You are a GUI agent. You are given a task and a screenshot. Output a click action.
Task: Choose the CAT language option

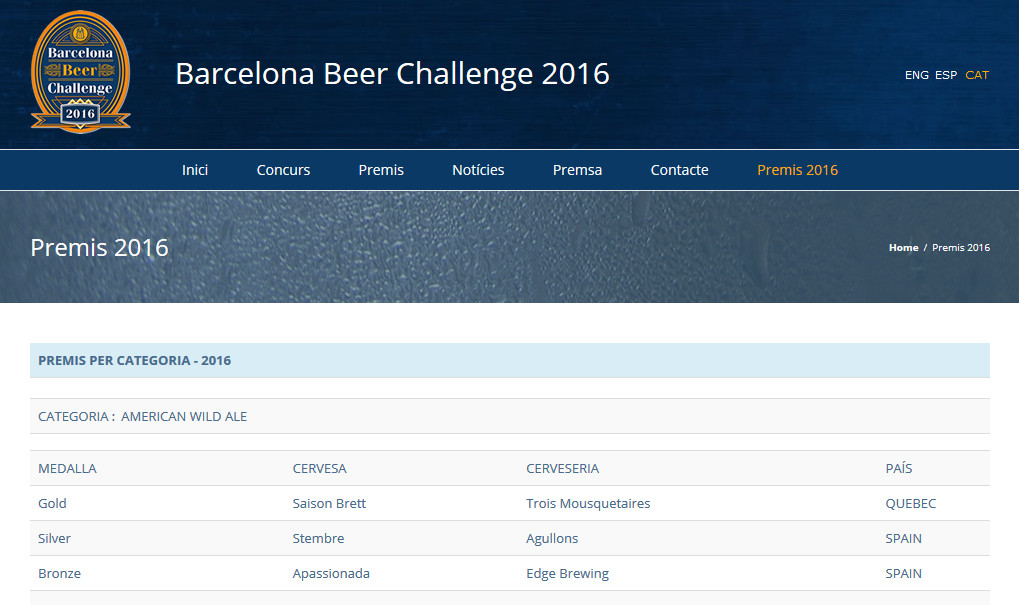coord(977,75)
